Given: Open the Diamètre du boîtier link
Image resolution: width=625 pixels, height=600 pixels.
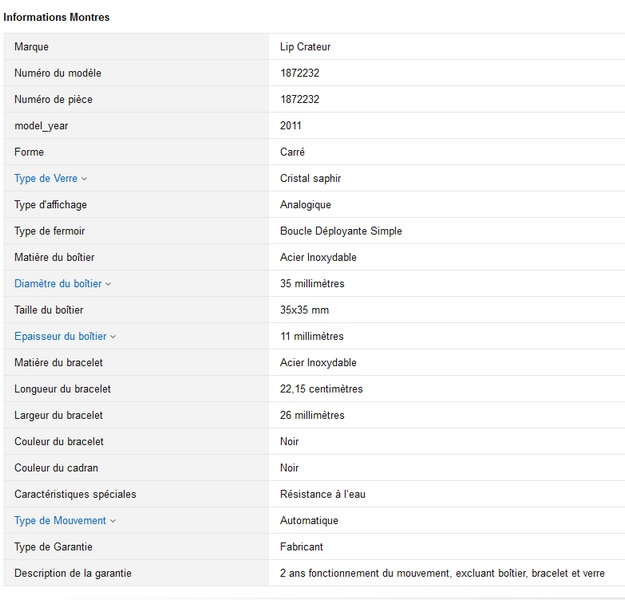Looking at the screenshot, I should point(57,284).
